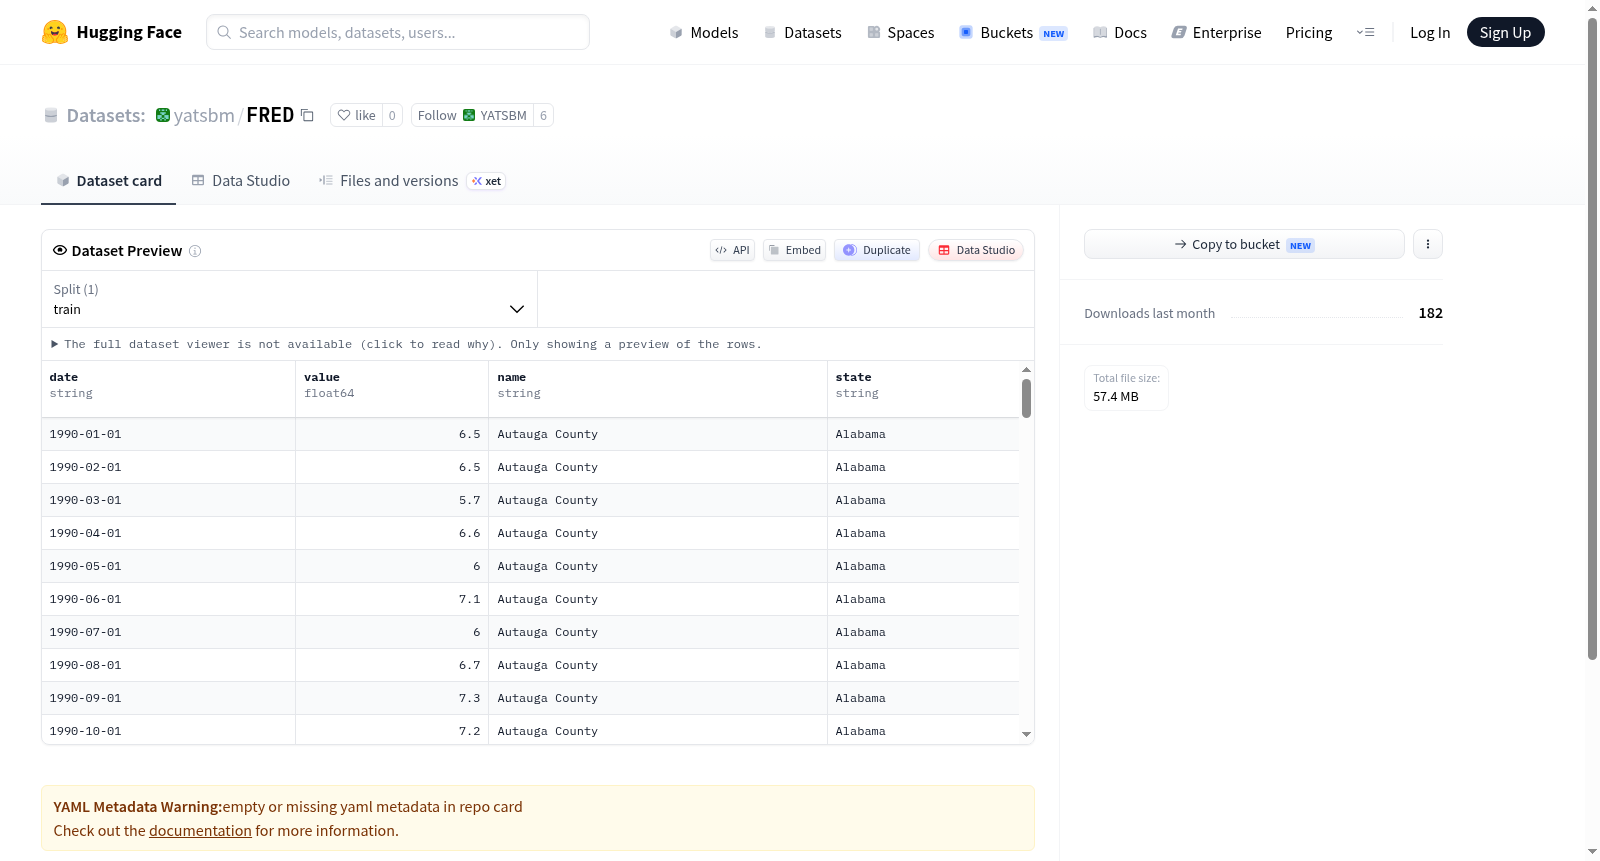The width and height of the screenshot is (1600, 861).
Task: Select the 1990-03-01 date cell
Action: tap(168, 500)
